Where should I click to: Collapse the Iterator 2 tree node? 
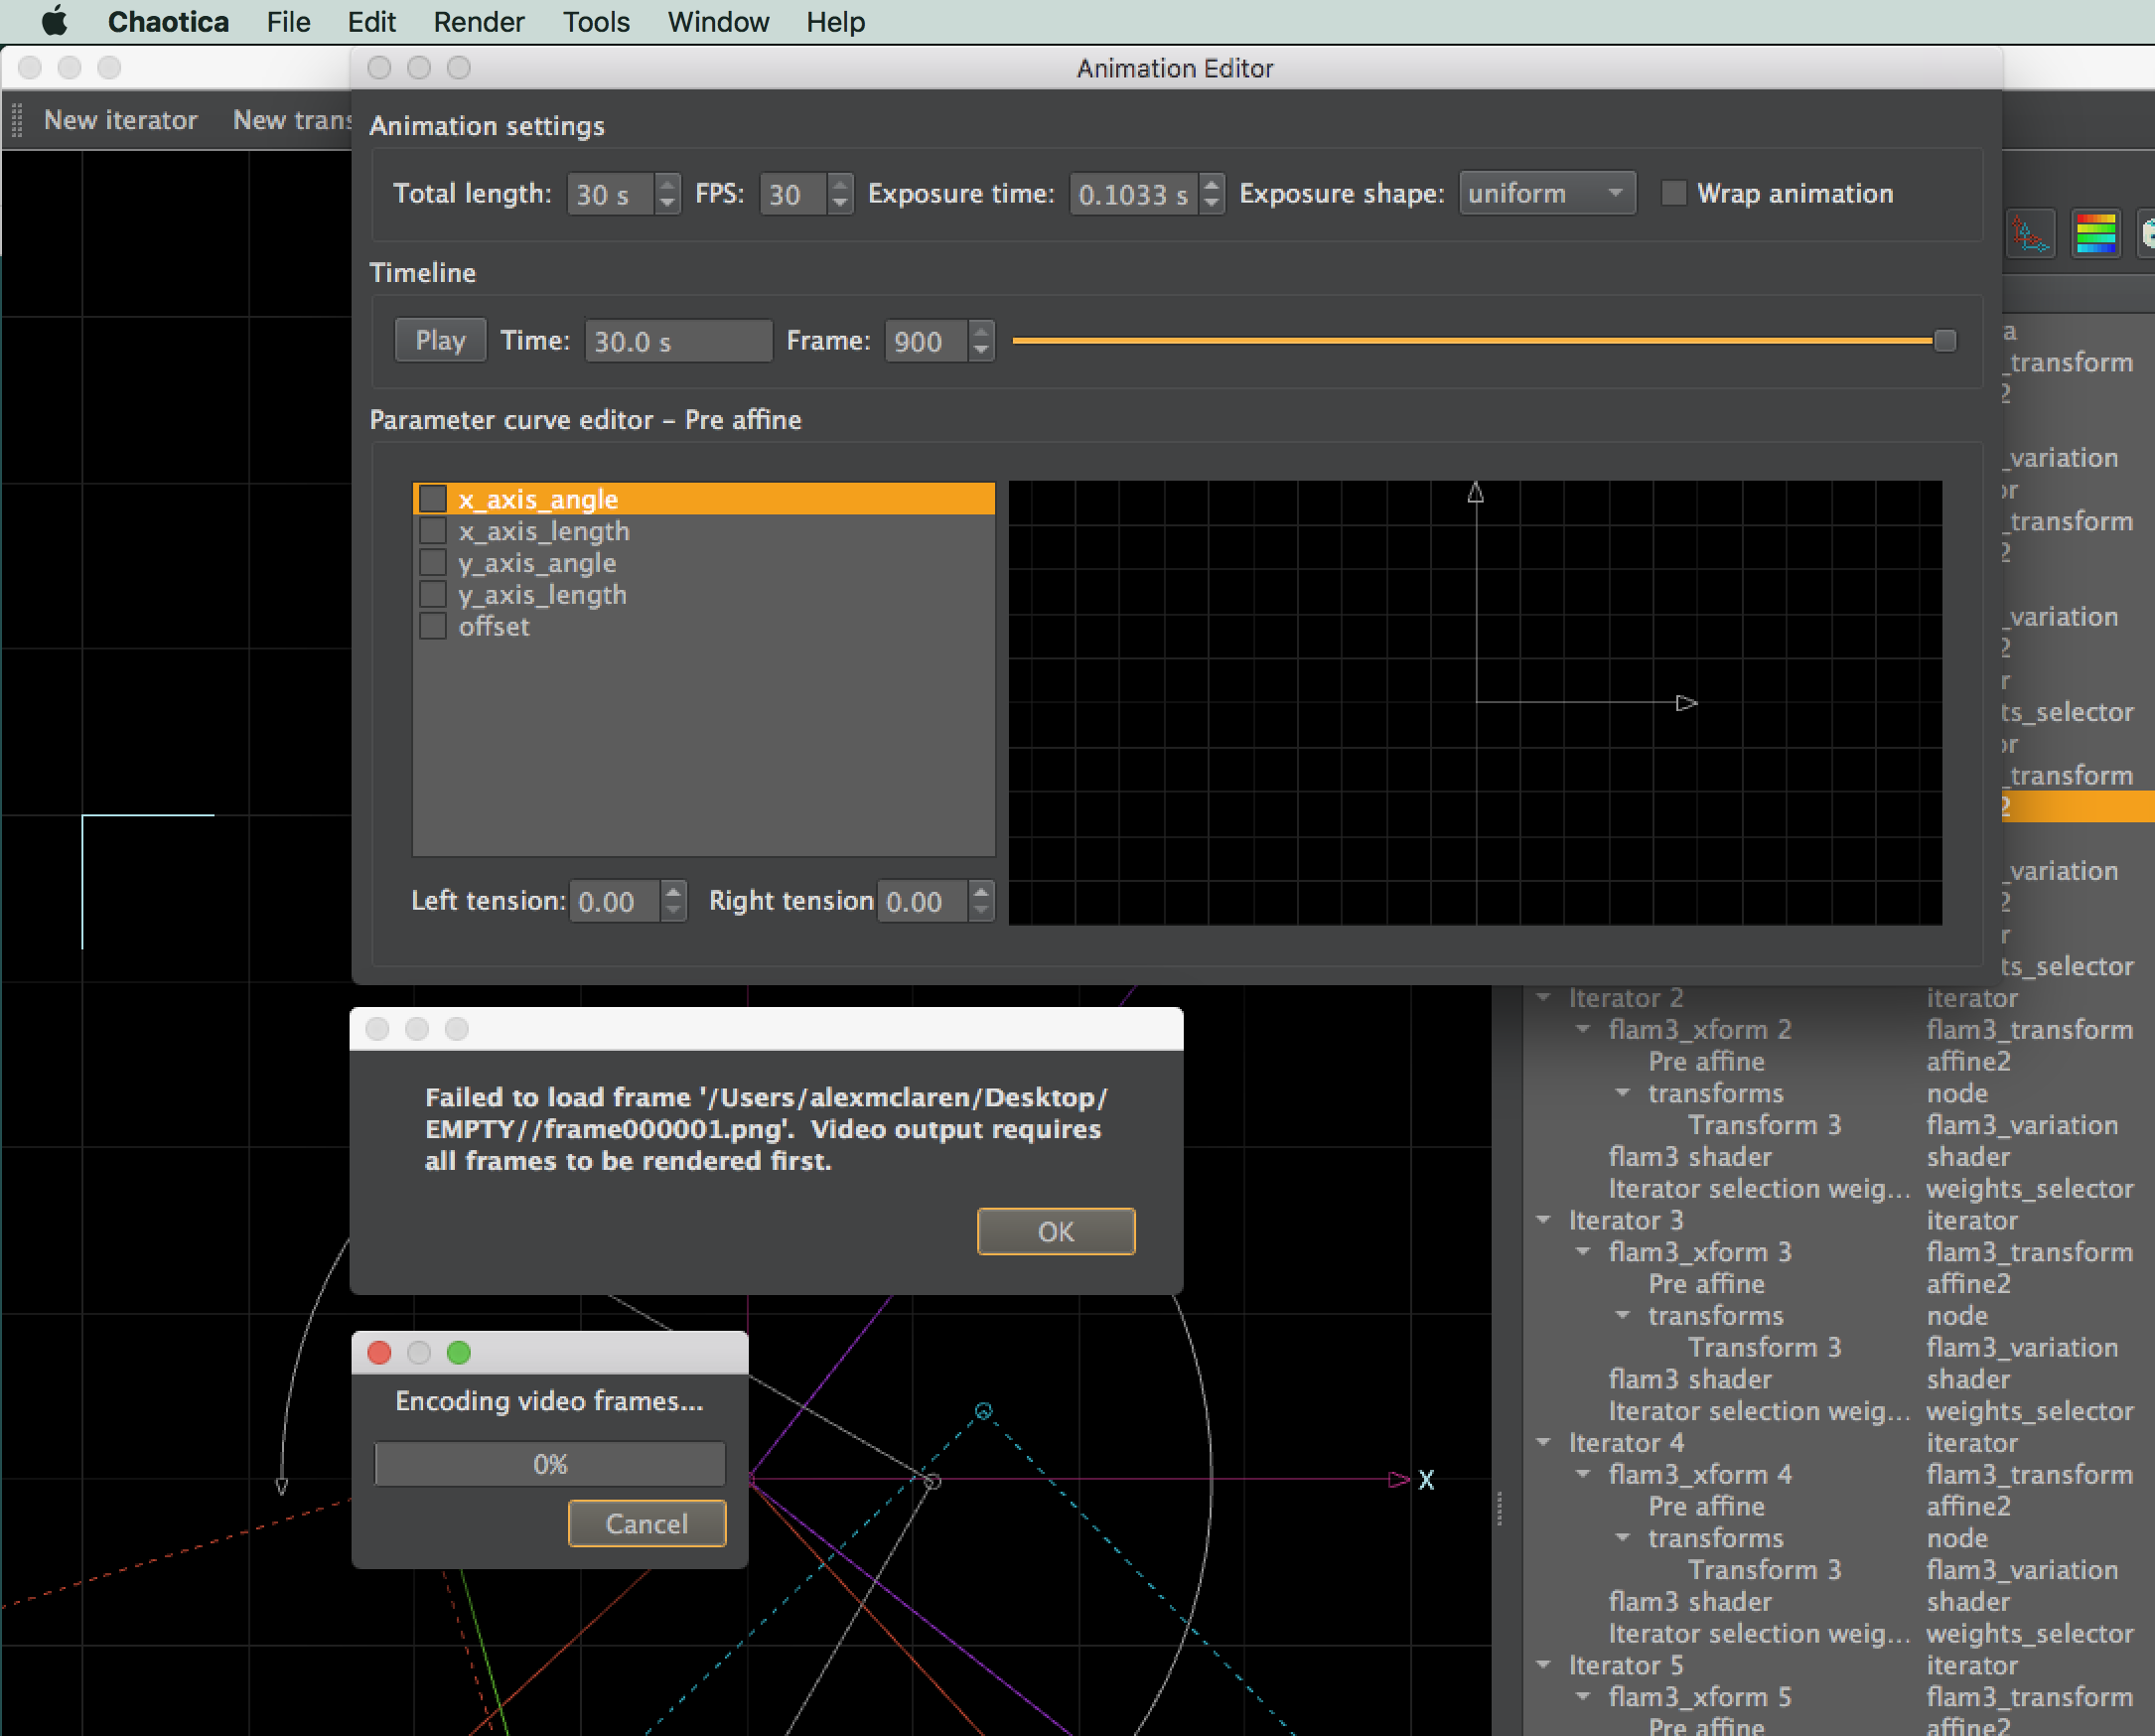tap(1544, 998)
